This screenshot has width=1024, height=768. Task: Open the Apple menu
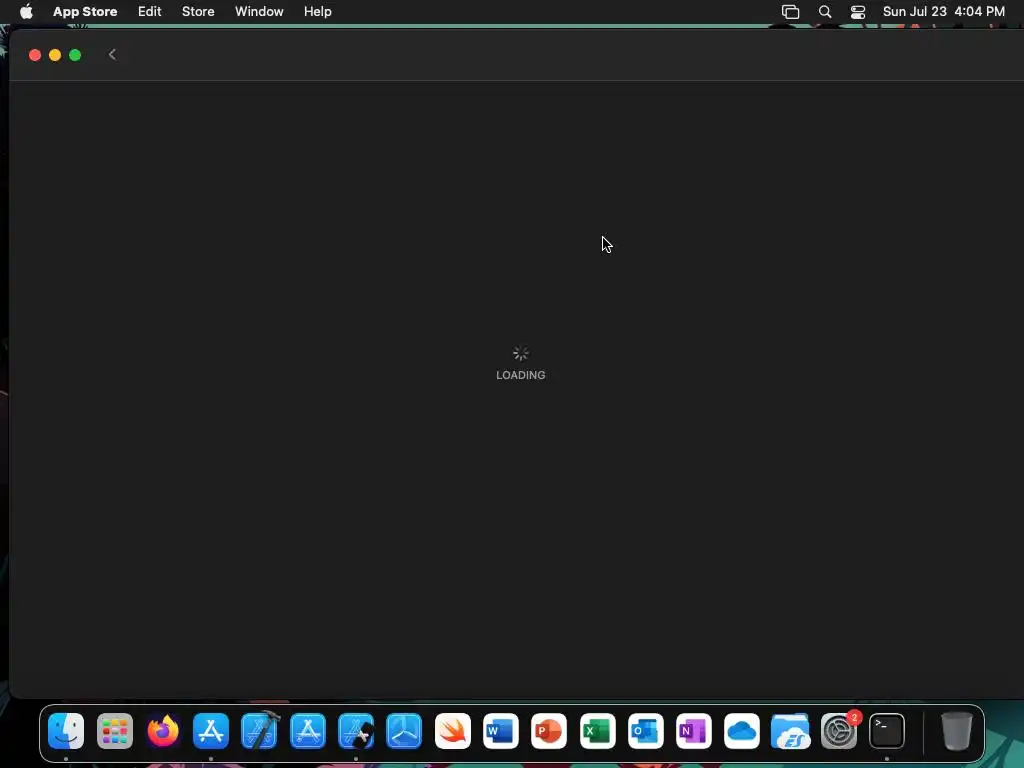click(26, 12)
